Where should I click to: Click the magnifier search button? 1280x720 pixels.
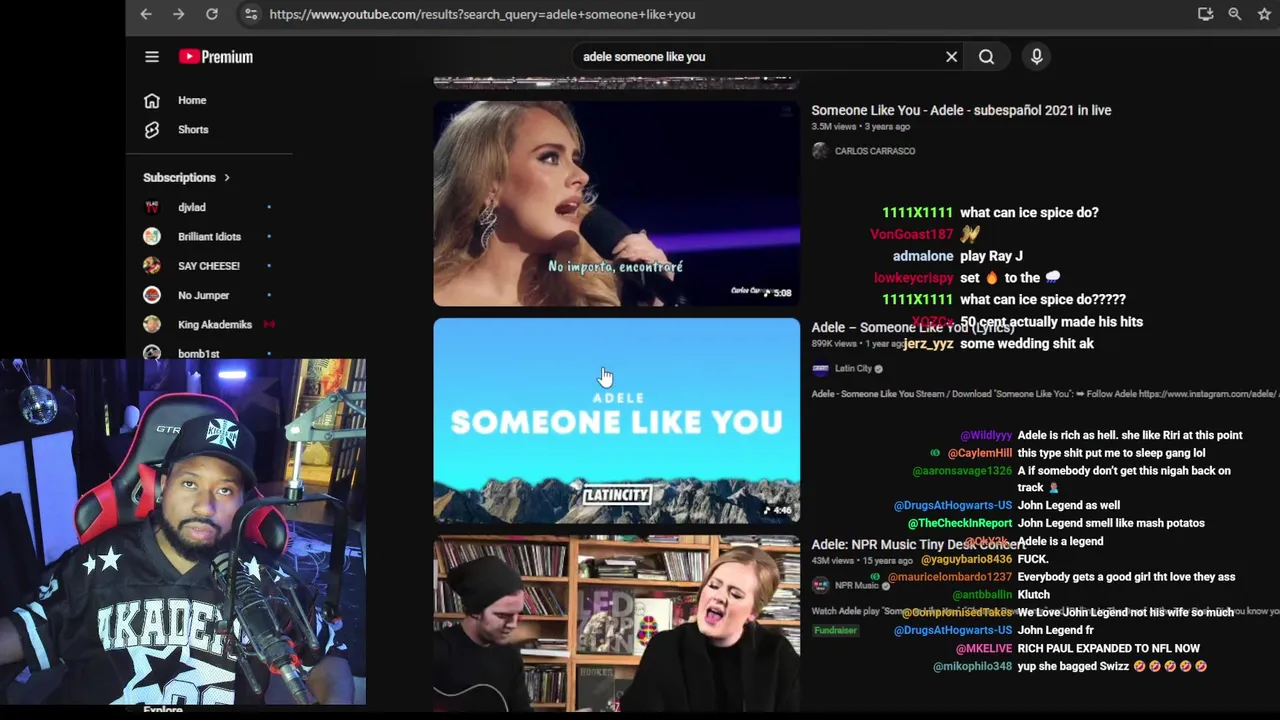(986, 57)
